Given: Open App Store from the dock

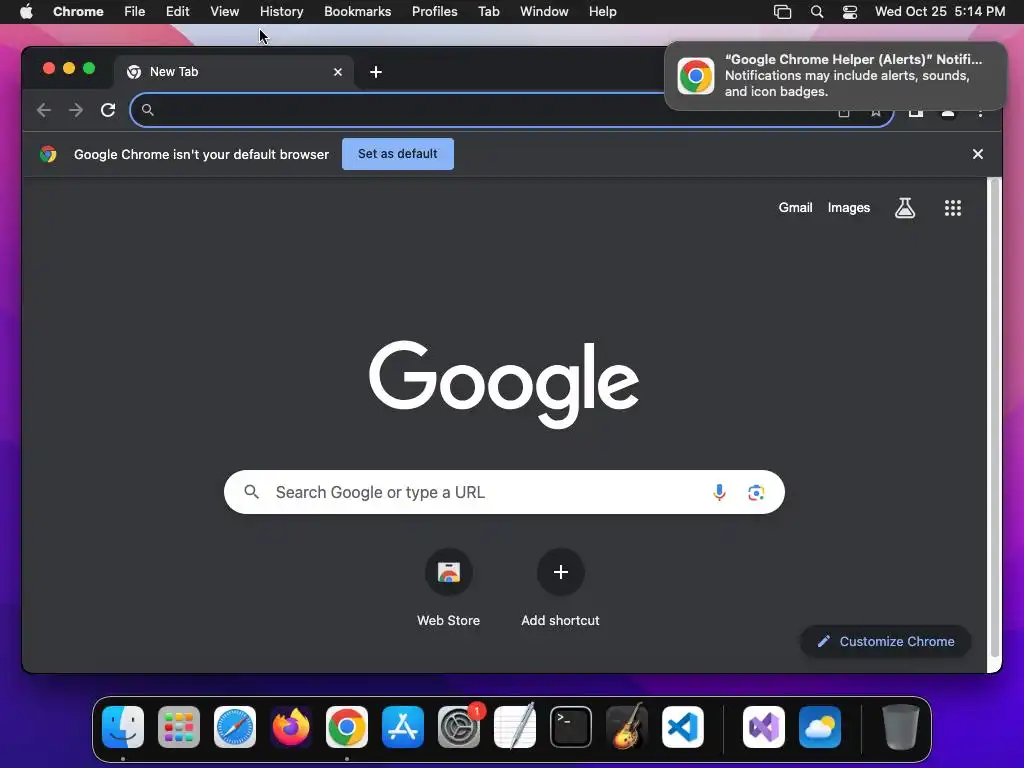Looking at the screenshot, I should pos(403,727).
